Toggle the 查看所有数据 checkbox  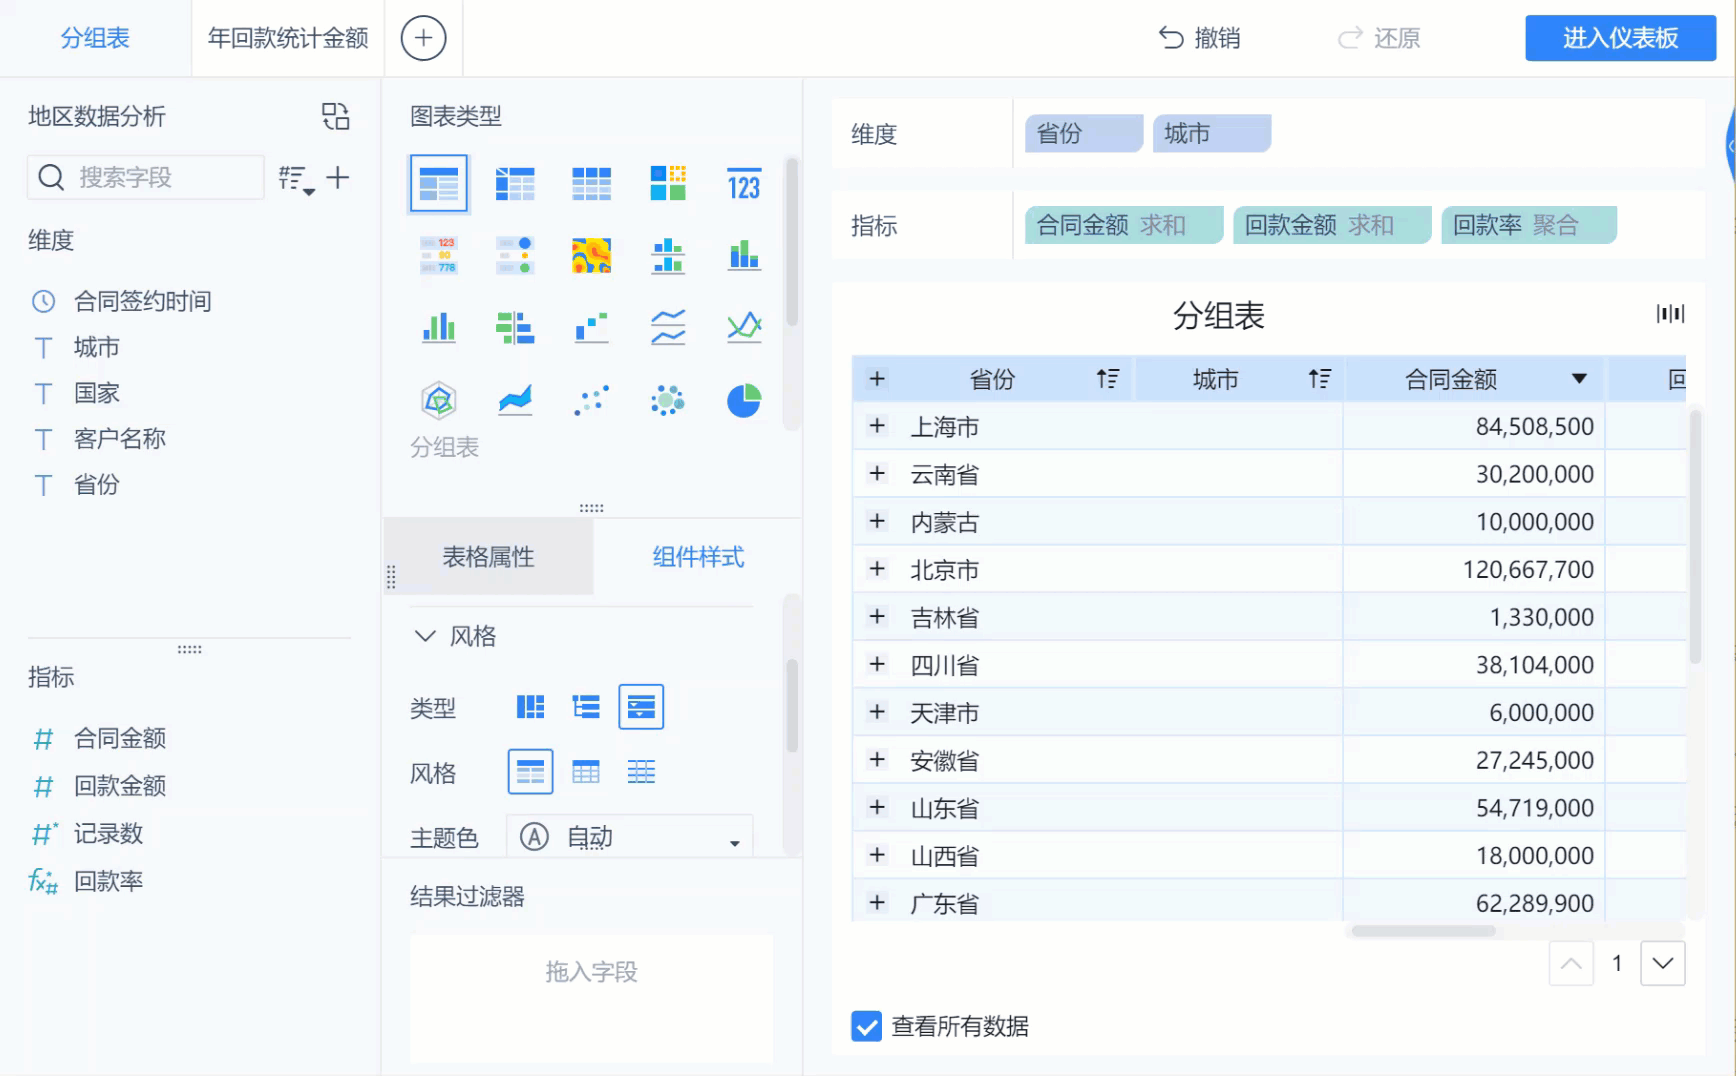(x=866, y=1026)
